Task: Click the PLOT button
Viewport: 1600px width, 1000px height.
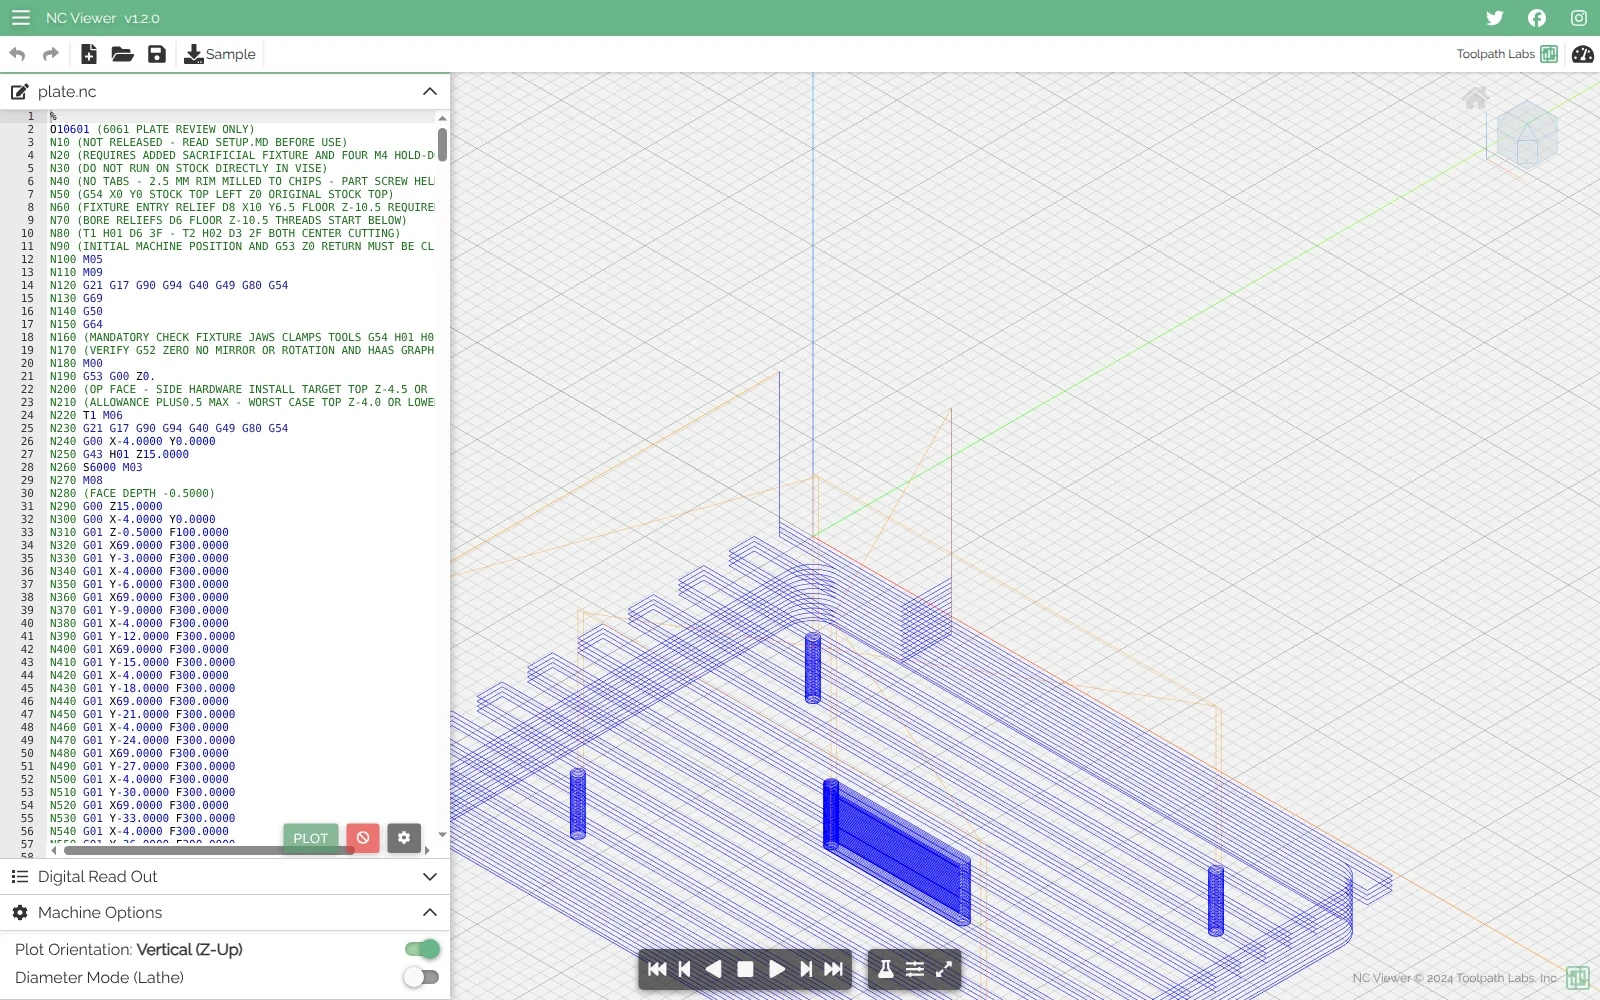Action: point(311,838)
